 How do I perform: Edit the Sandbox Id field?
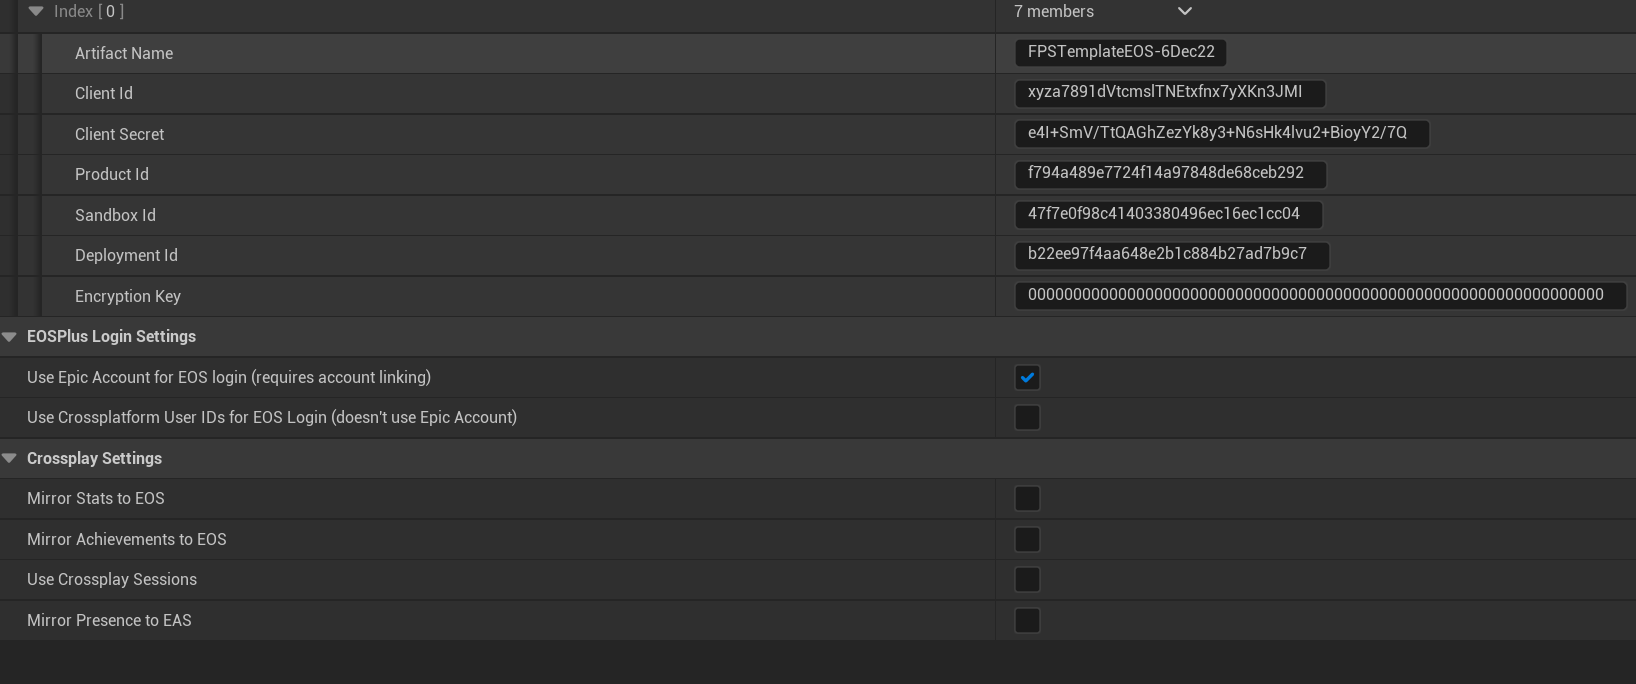(1168, 214)
